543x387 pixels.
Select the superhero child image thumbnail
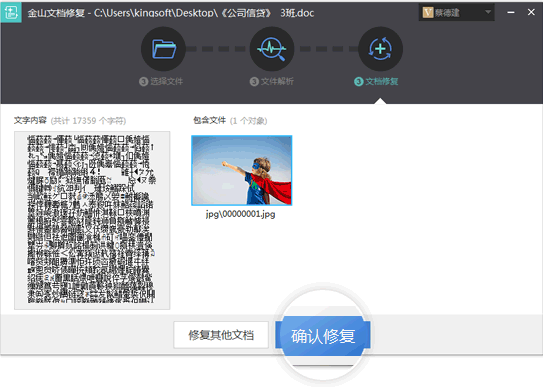click(x=242, y=171)
